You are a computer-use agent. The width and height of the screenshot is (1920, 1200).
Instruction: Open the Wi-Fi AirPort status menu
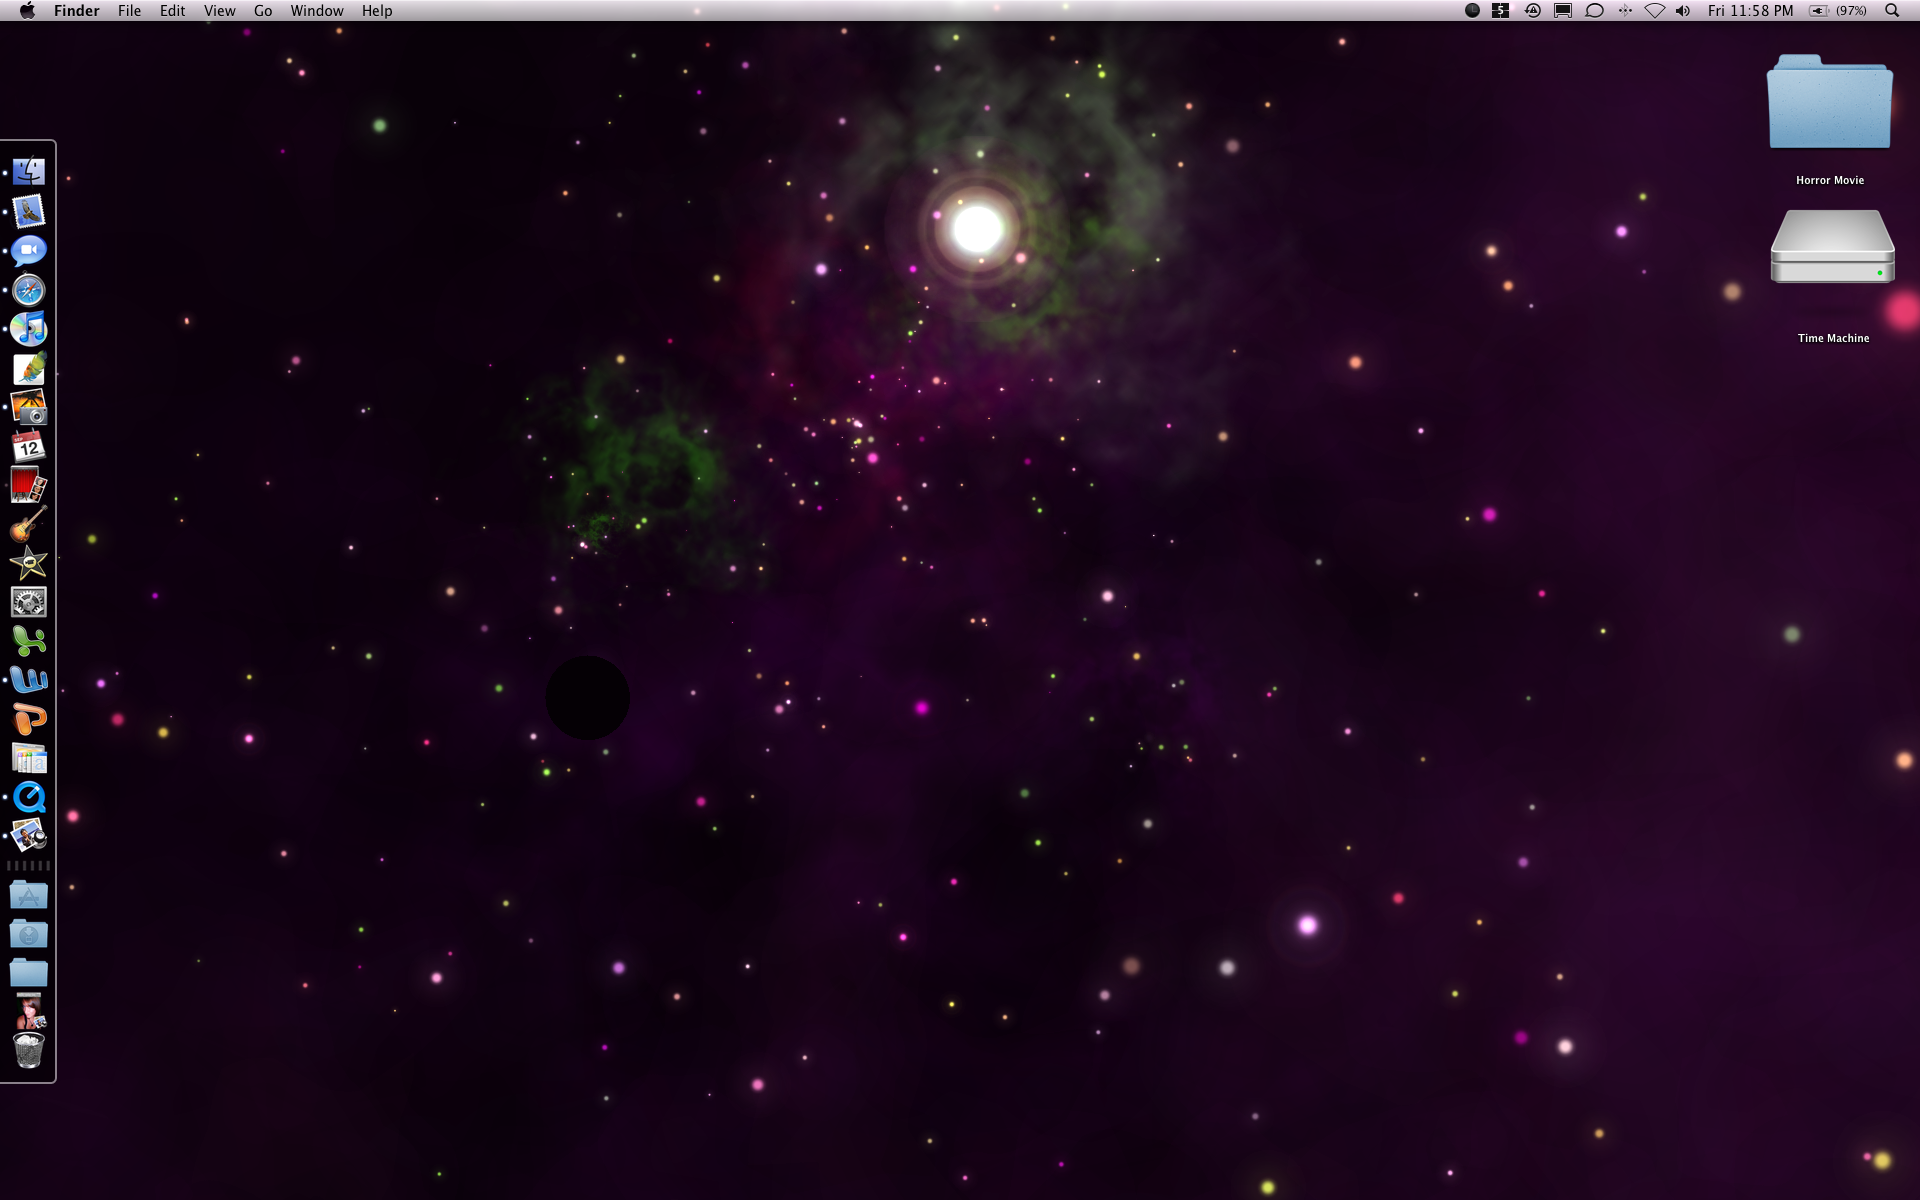coord(1655,11)
